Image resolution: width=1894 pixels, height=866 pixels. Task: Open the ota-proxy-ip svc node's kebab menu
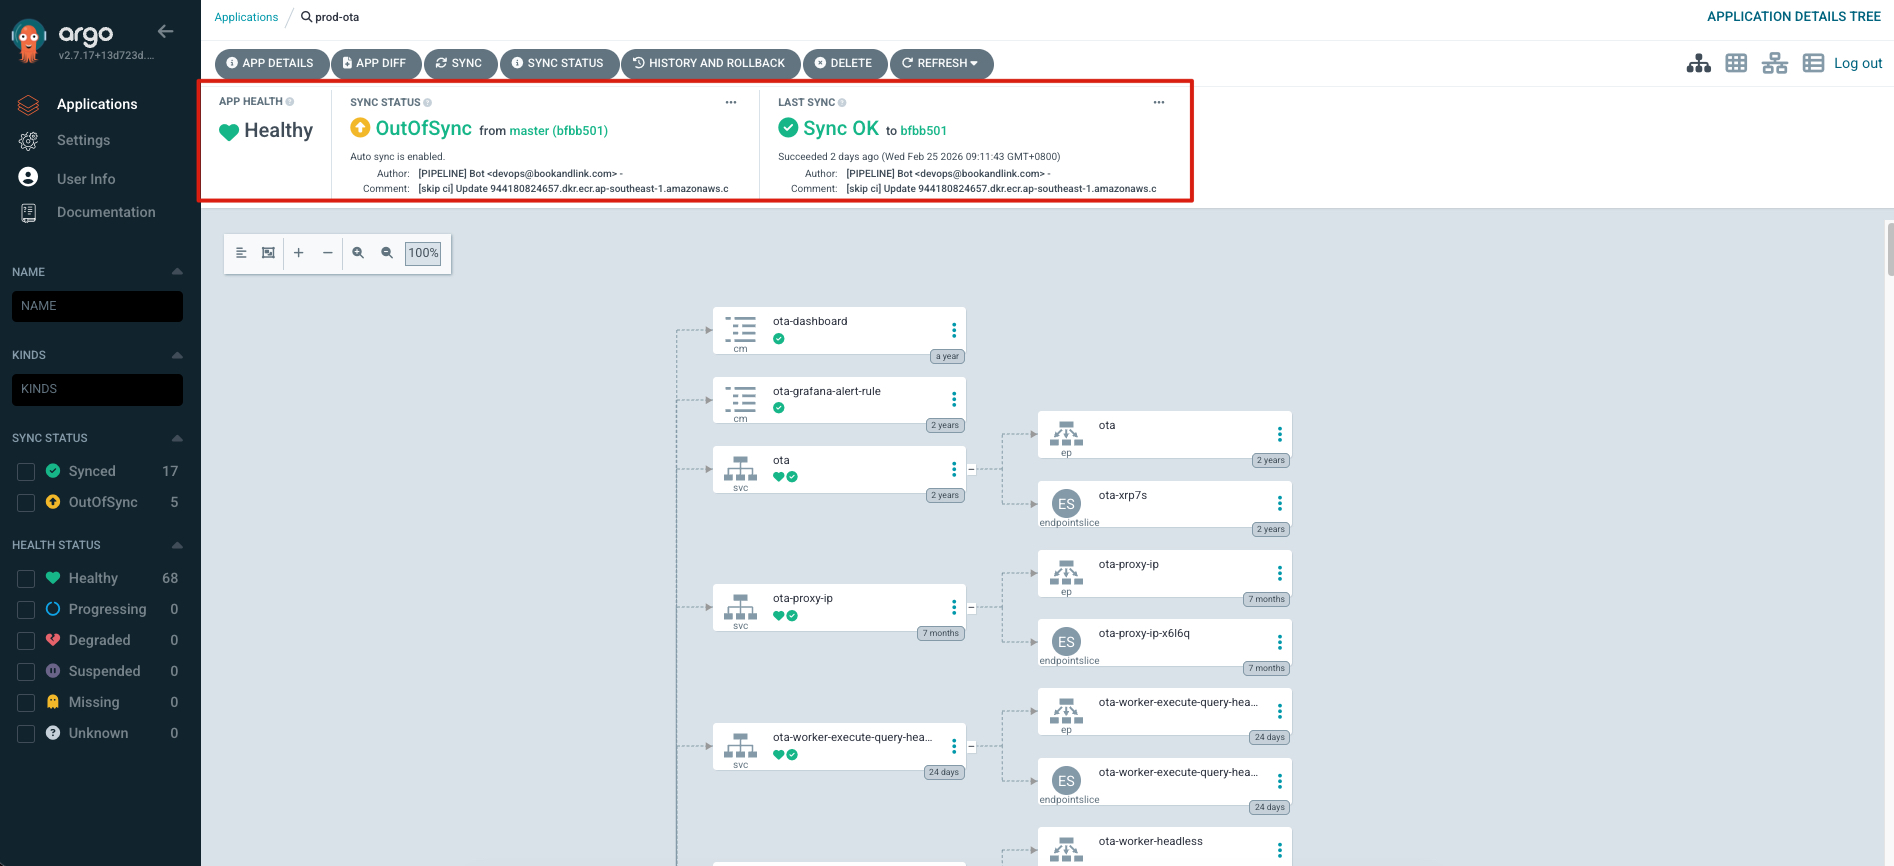(954, 607)
